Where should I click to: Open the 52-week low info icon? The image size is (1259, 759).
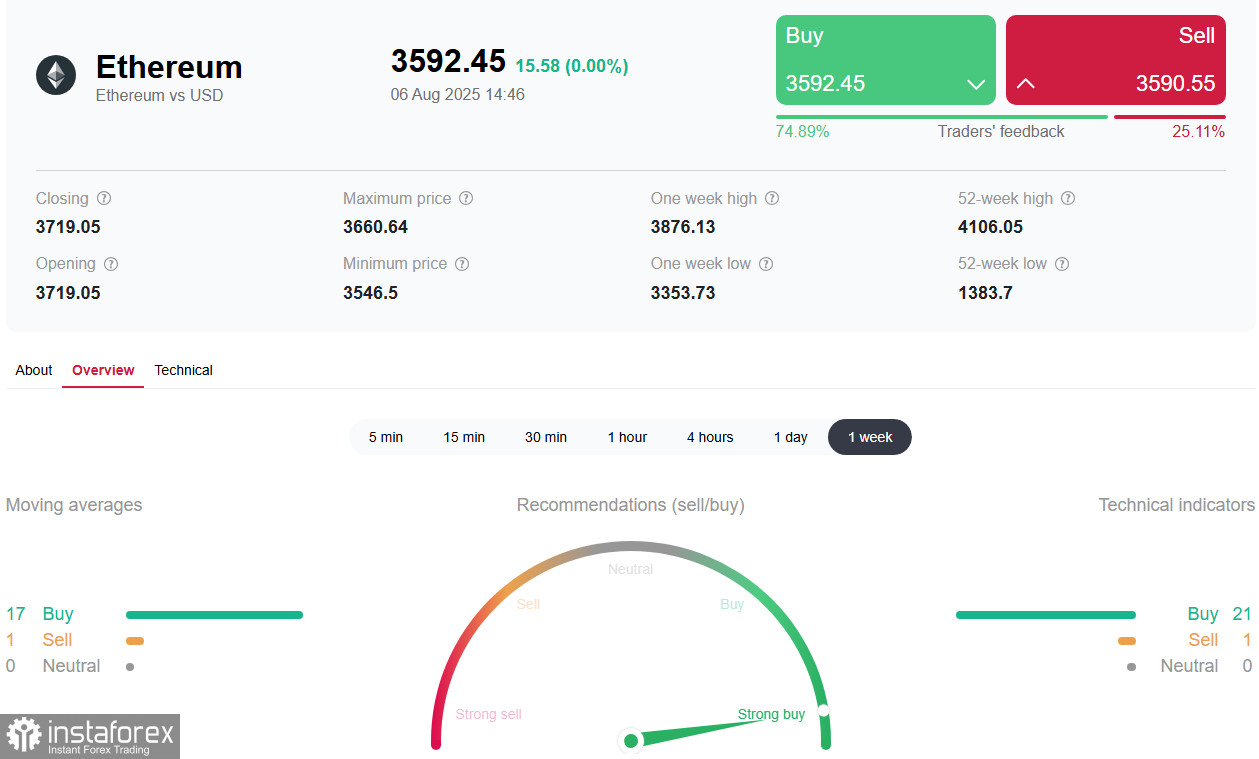(x=1062, y=264)
